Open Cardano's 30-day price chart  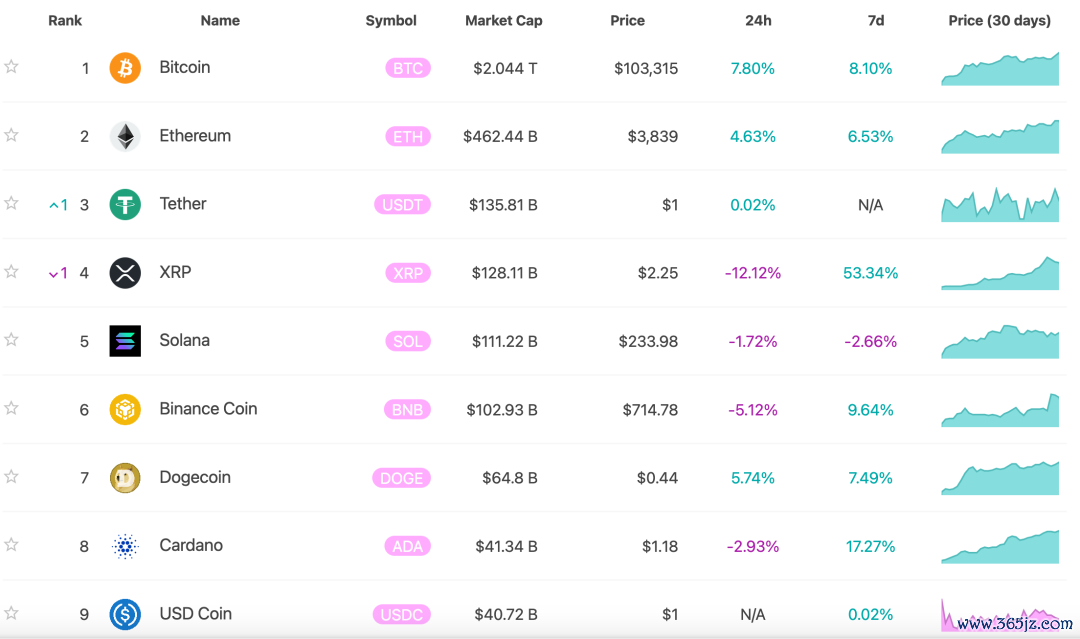coord(1000,547)
